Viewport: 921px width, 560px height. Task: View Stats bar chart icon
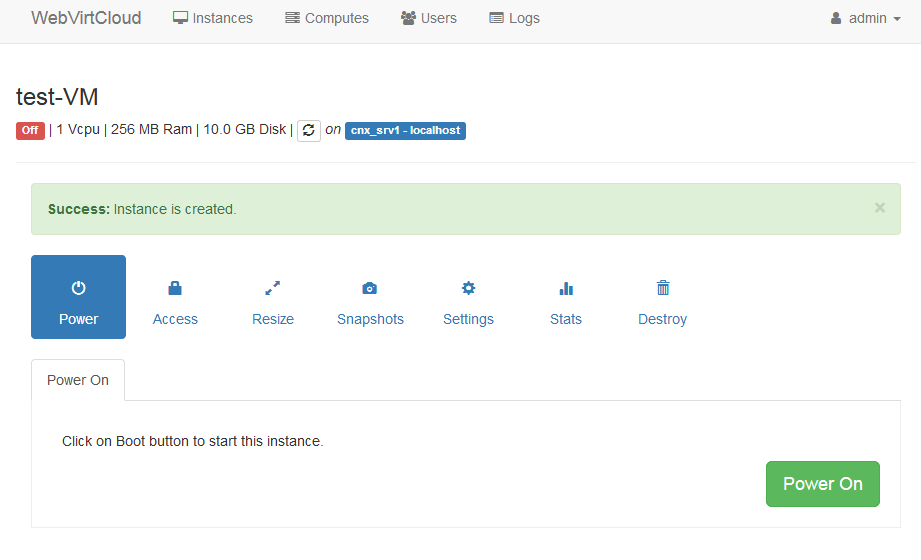click(566, 288)
